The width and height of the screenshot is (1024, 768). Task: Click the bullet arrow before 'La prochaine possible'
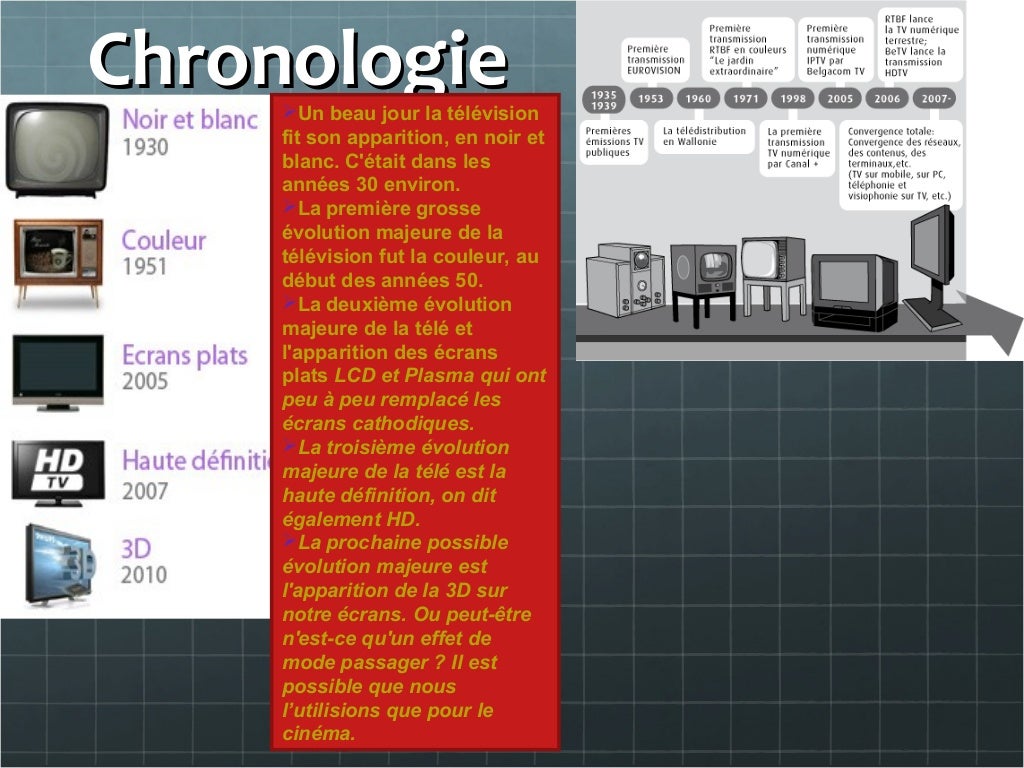[289, 541]
